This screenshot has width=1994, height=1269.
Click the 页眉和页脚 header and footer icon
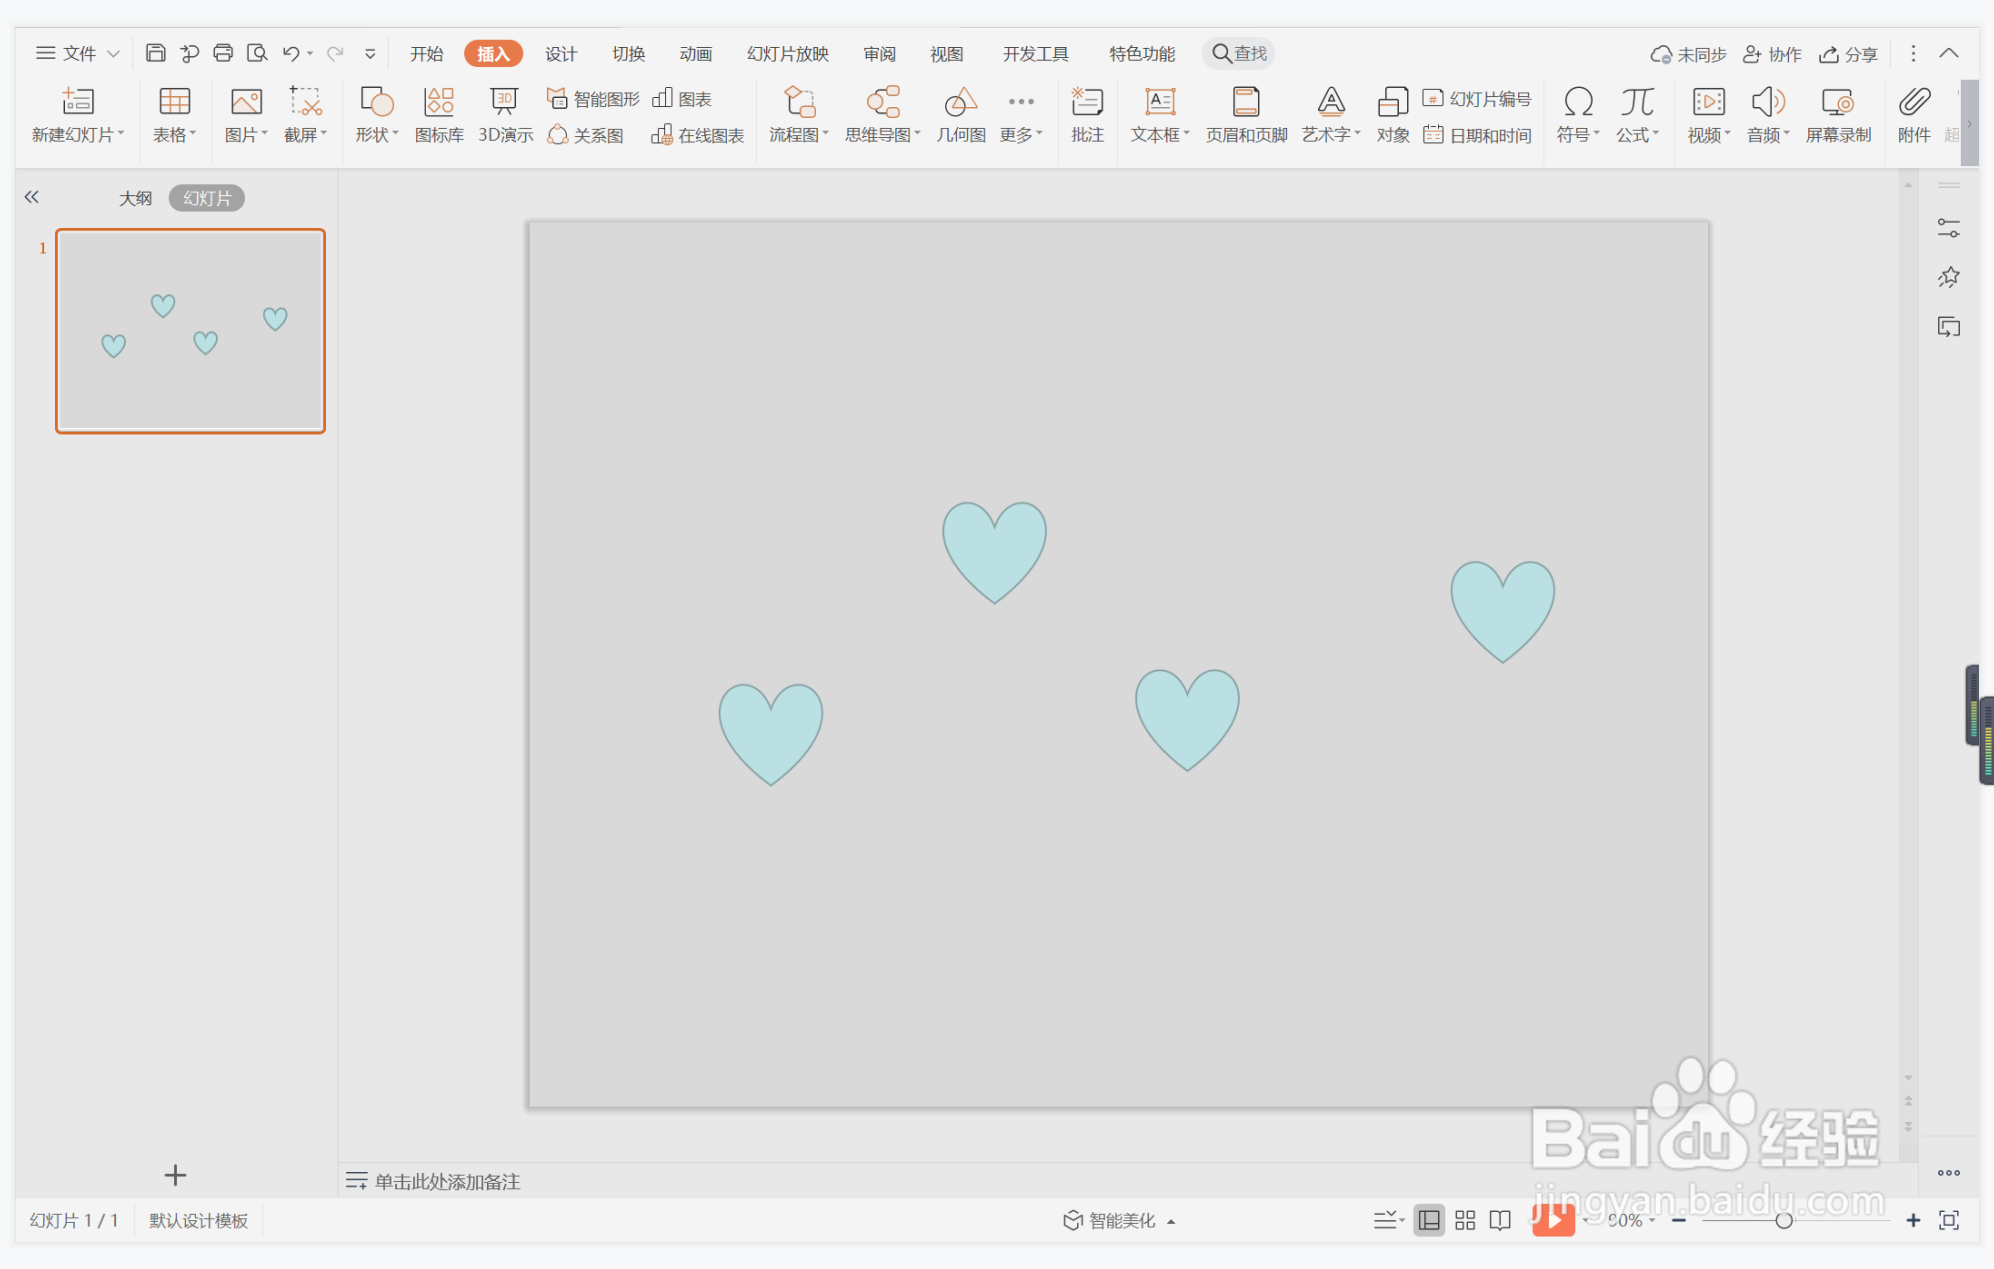point(1246,115)
